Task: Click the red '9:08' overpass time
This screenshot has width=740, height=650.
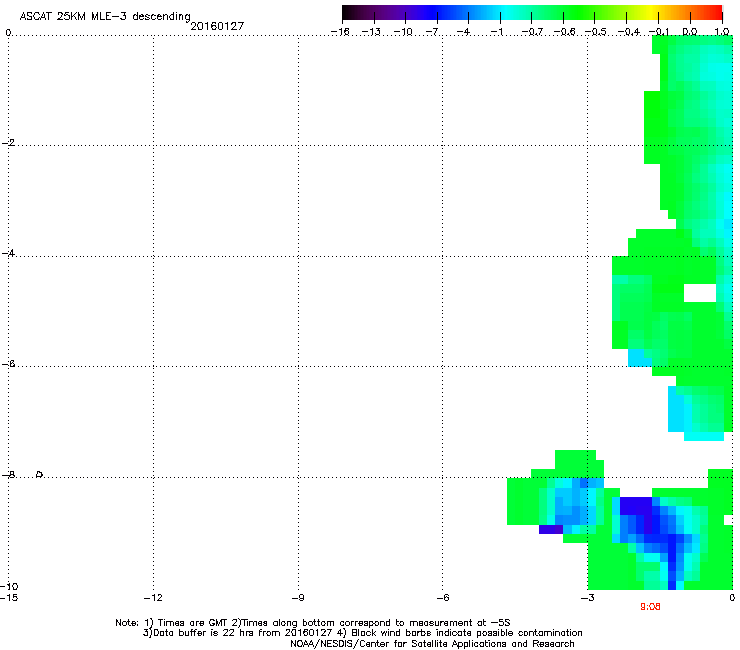Action: point(650,607)
